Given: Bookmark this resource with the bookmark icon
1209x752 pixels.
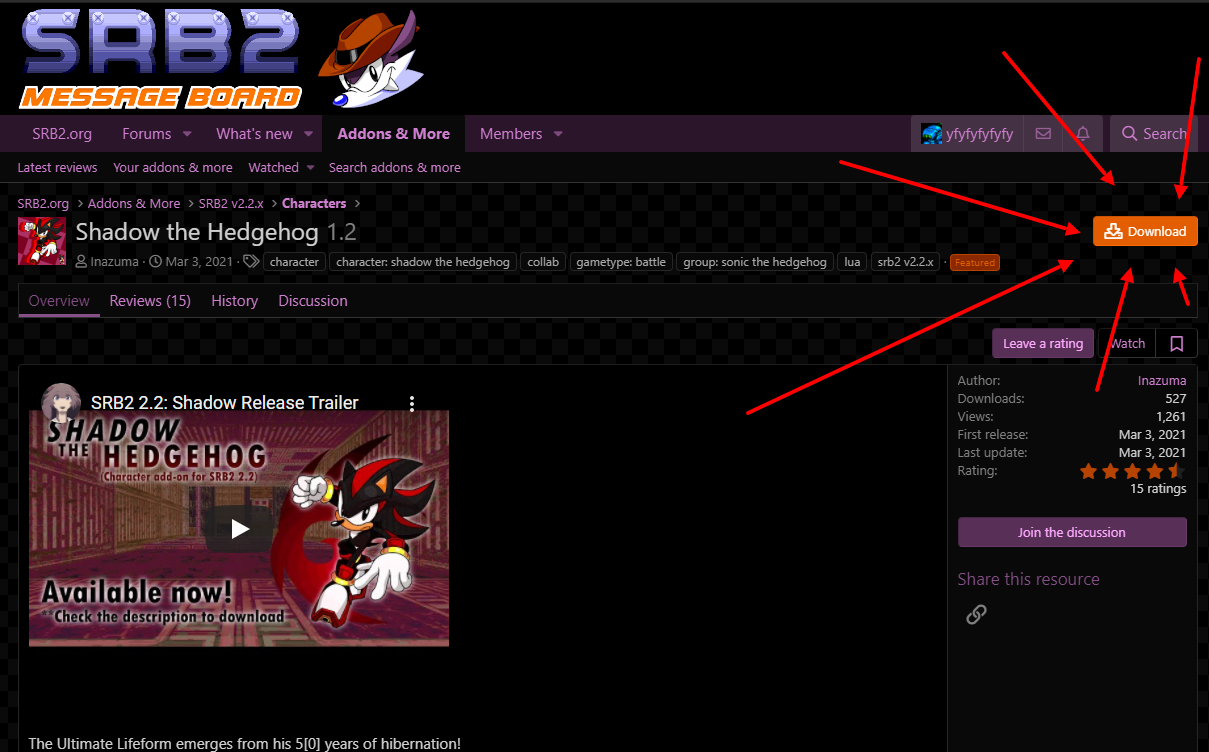Looking at the screenshot, I should pos(1177,343).
